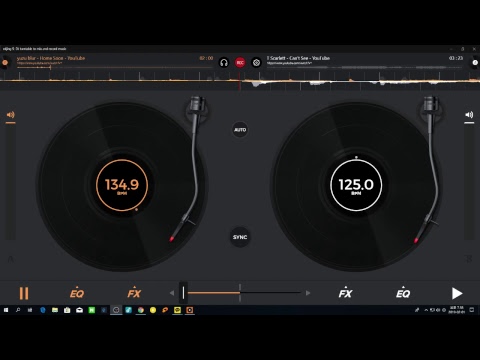The height and width of the screenshot is (360, 480).
Task: Click the right deck volume speaker icon
Action: tap(469, 115)
